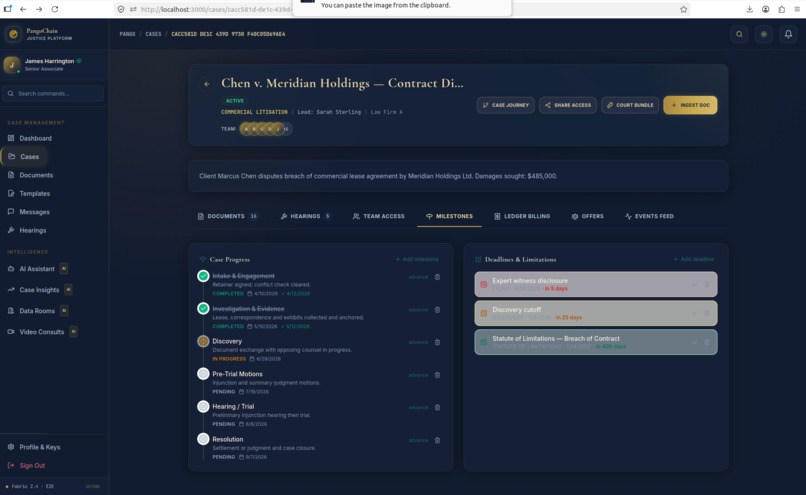Image resolution: width=806 pixels, height=495 pixels.
Task: Click the team member avatars group
Action: coord(266,129)
